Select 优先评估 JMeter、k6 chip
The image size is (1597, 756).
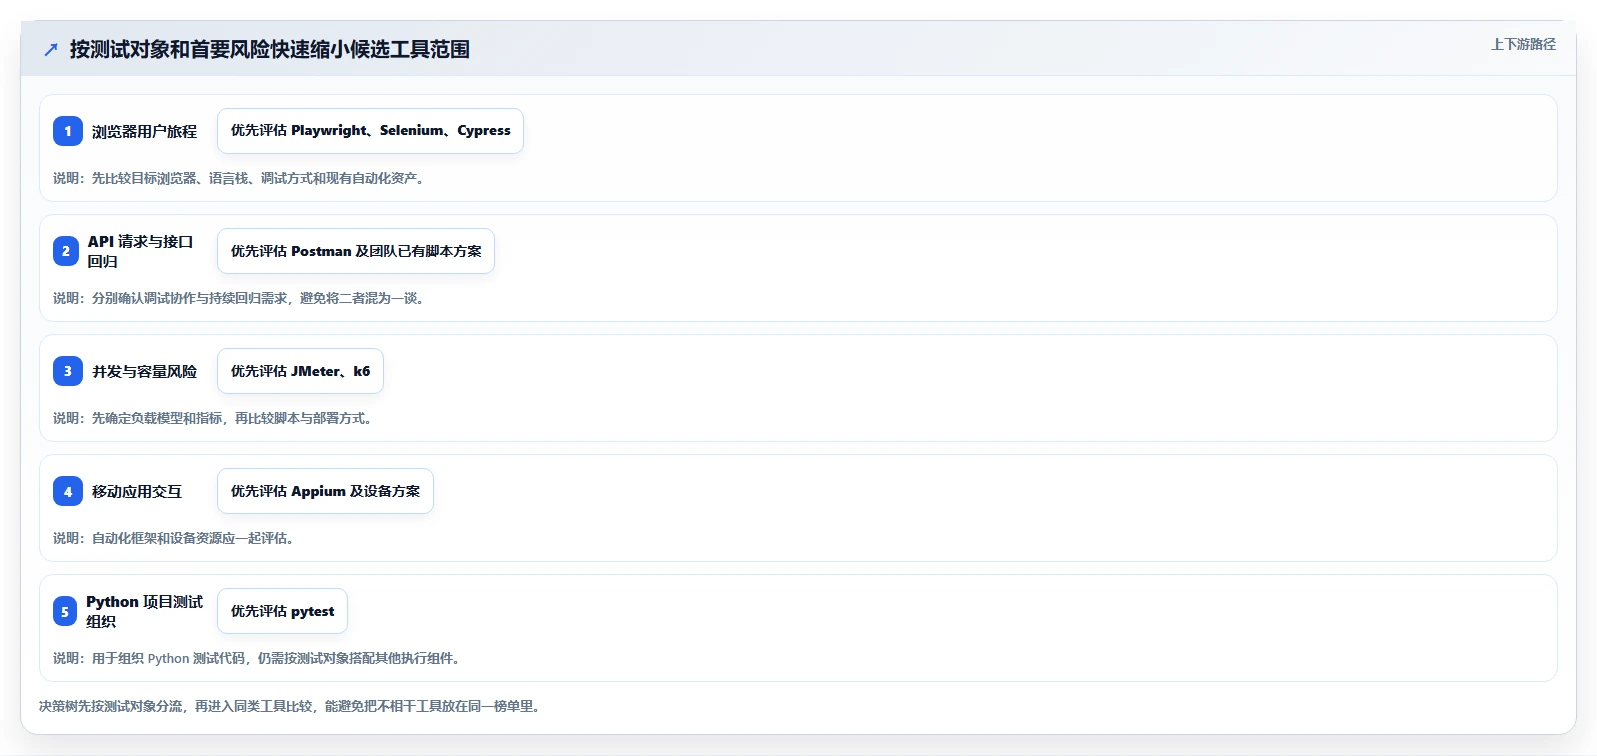(300, 371)
